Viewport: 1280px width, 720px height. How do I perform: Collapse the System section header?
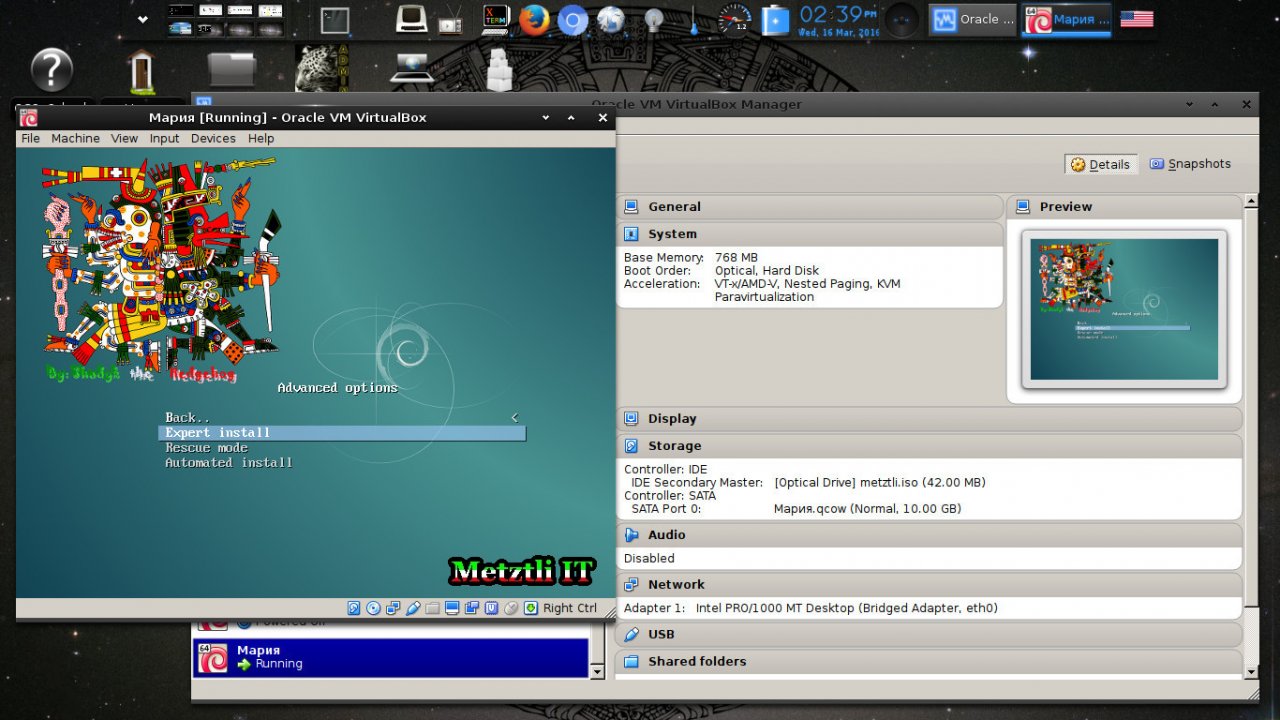coord(810,234)
